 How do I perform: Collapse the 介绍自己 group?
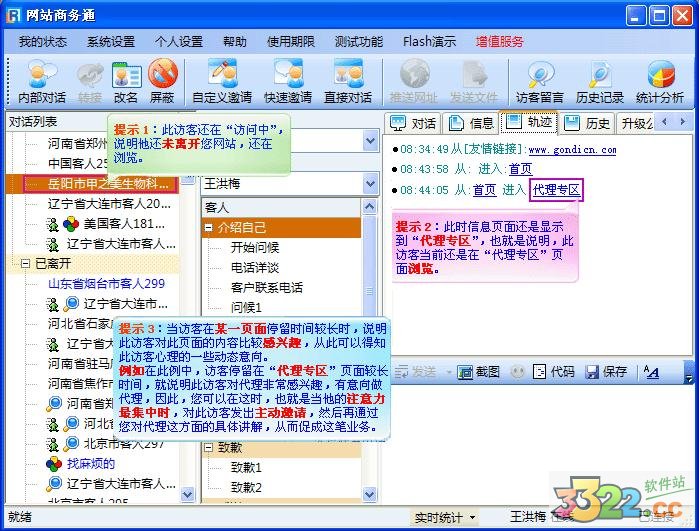pyautogui.click(x=208, y=227)
